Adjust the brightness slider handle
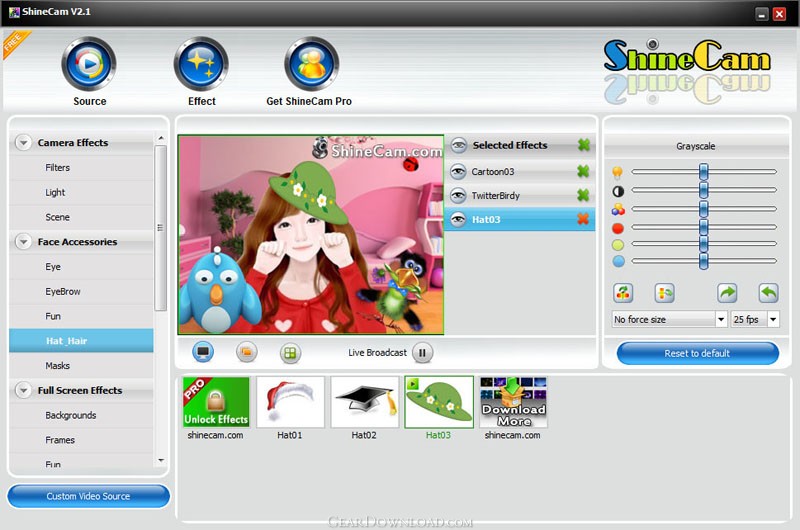This screenshot has width=800, height=530. (x=704, y=172)
